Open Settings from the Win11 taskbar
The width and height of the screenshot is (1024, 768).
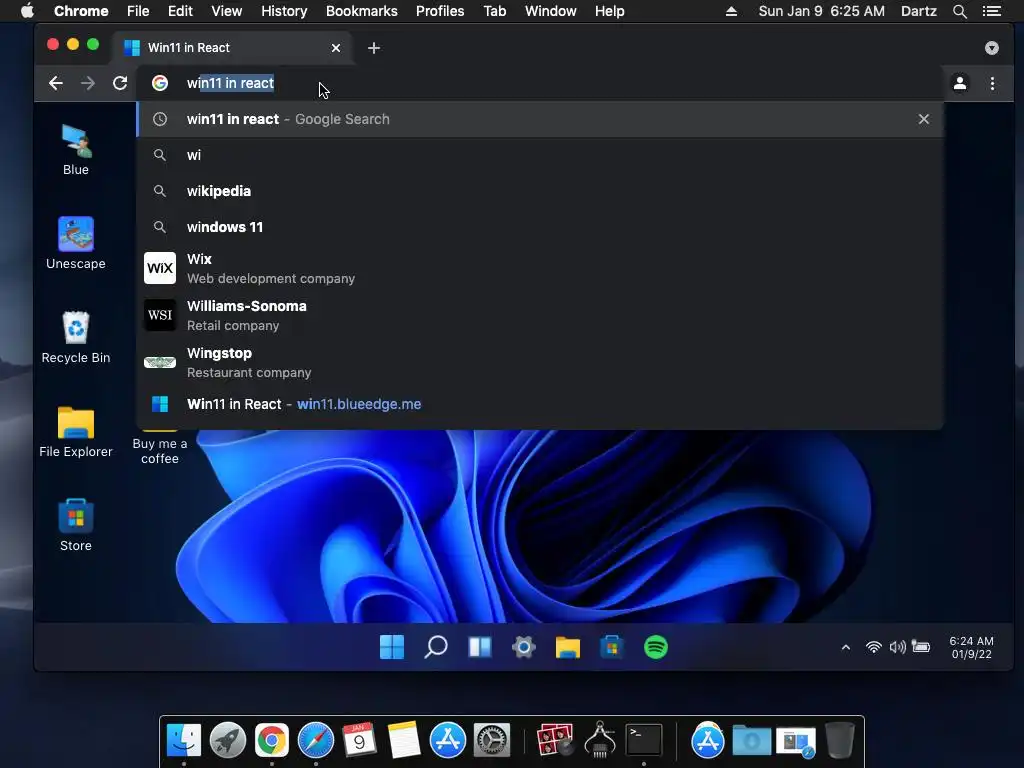coord(524,647)
